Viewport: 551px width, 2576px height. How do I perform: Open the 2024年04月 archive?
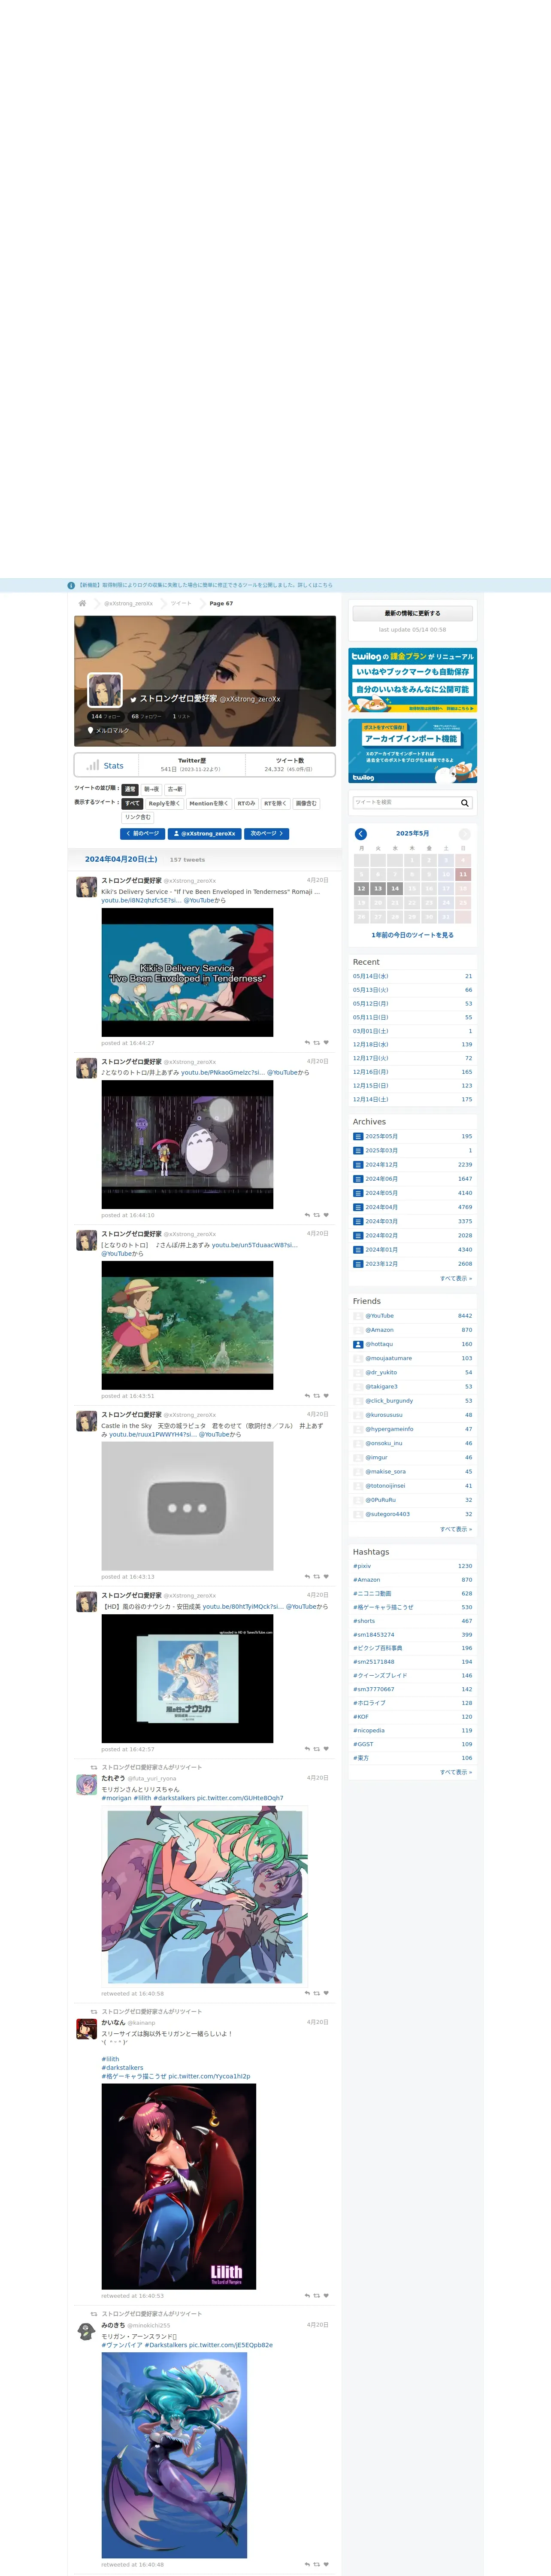pos(381,1207)
